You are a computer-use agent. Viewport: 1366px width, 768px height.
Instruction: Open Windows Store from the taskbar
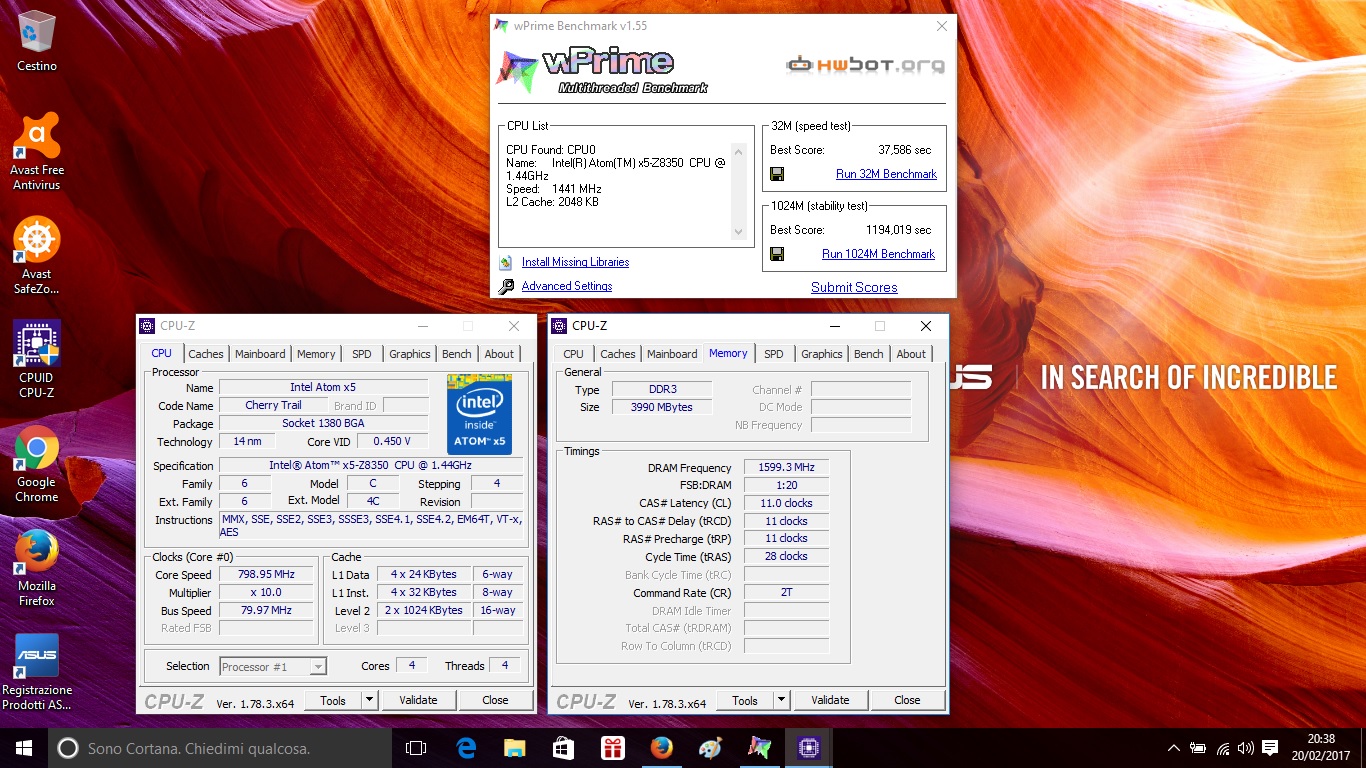563,747
